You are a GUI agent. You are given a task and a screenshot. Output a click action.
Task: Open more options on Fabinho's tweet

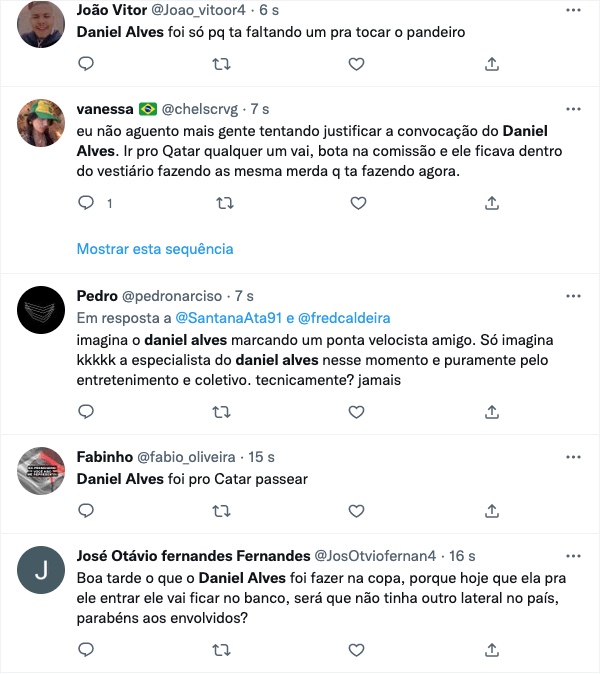coord(573,456)
